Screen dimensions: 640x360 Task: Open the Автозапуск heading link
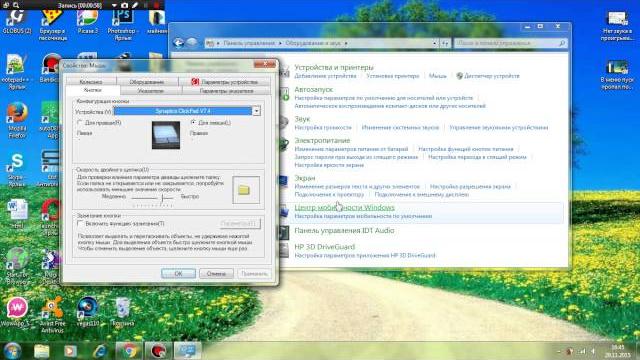[313, 89]
